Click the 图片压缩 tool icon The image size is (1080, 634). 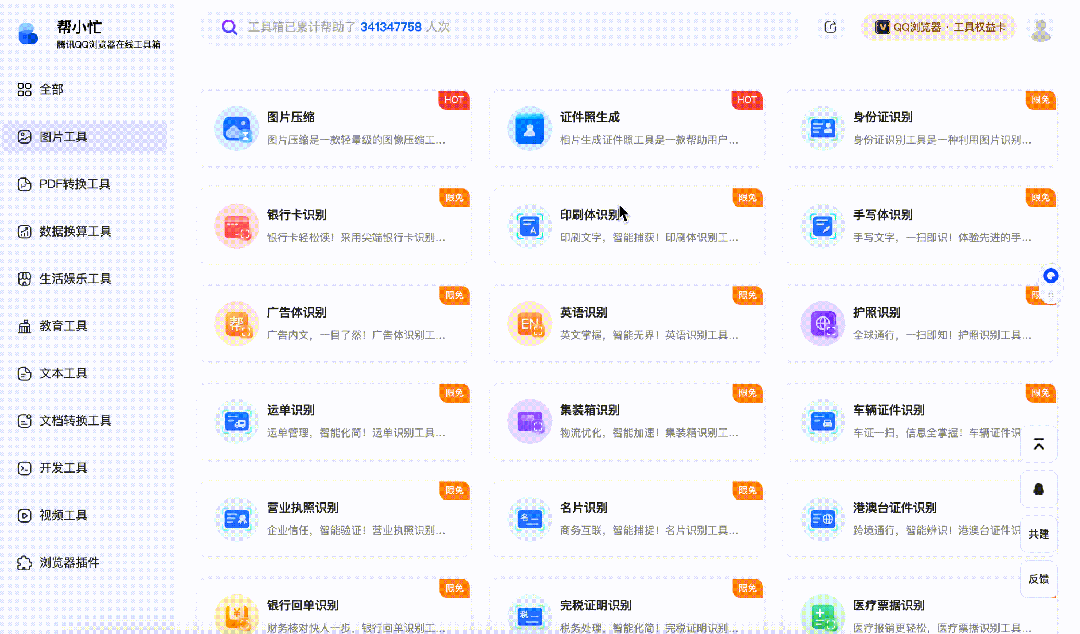point(237,128)
